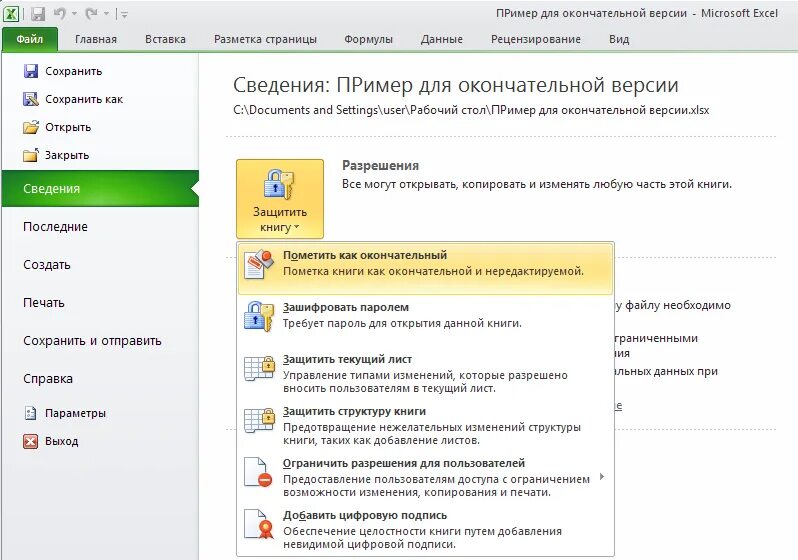Click the file path text below the heading
798x560 pixels.
(x=471, y=110)
